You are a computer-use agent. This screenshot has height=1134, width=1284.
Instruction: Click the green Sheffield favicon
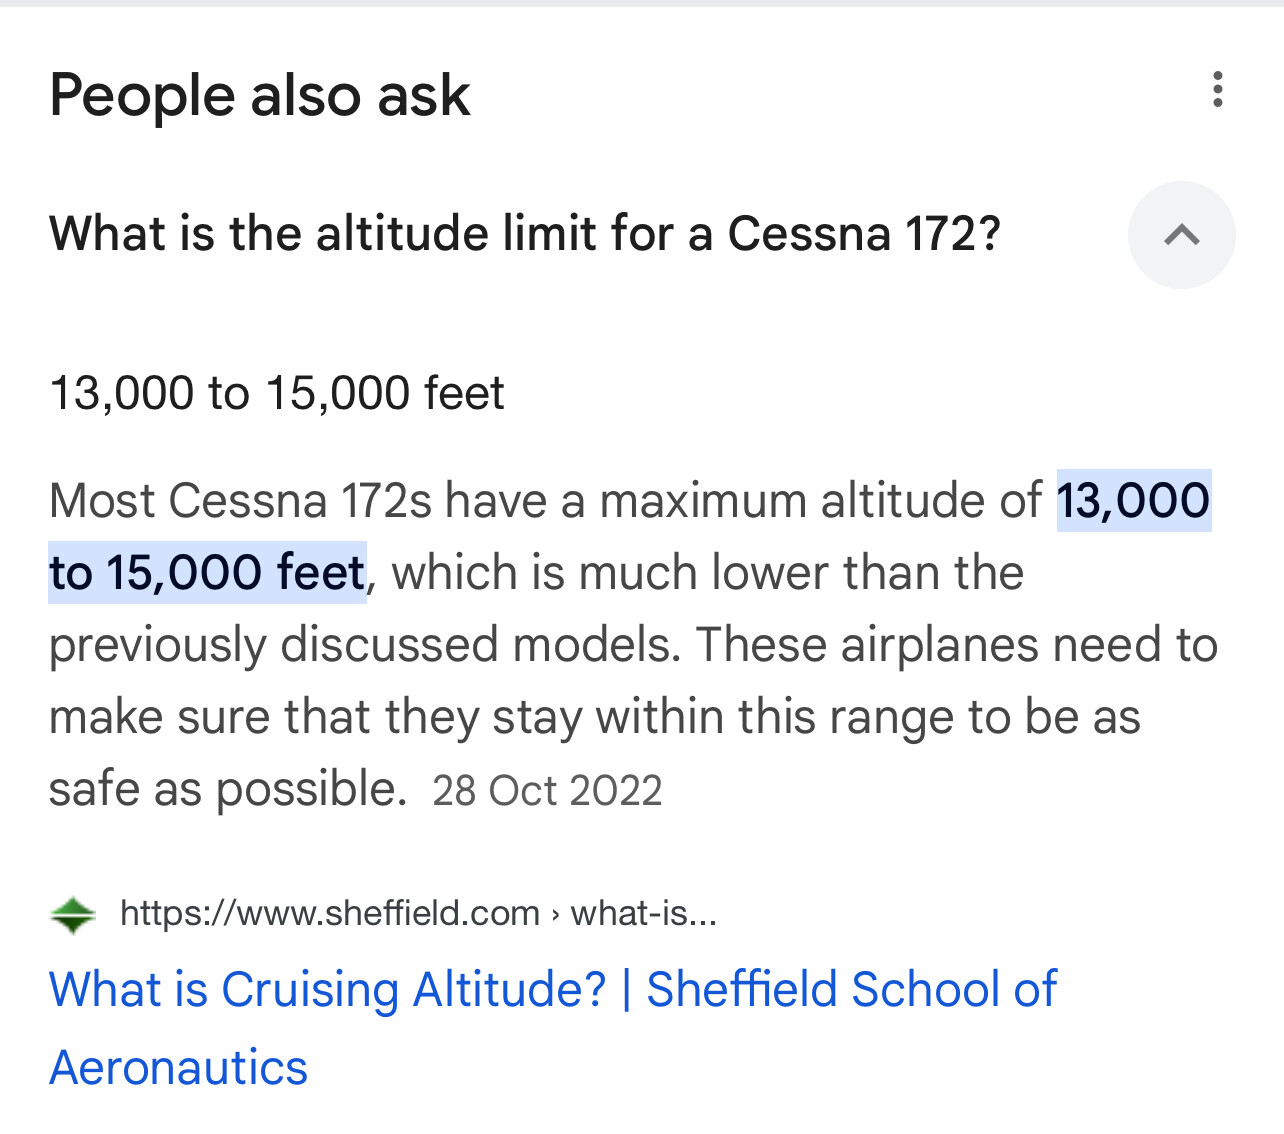coord(72,914)
